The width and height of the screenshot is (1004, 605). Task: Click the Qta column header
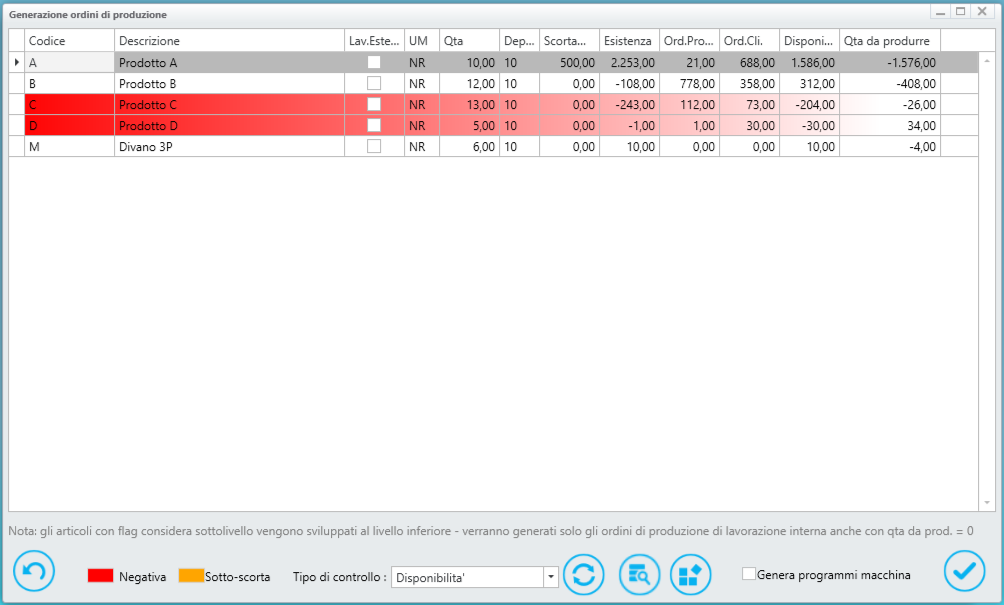pos(469,40)
